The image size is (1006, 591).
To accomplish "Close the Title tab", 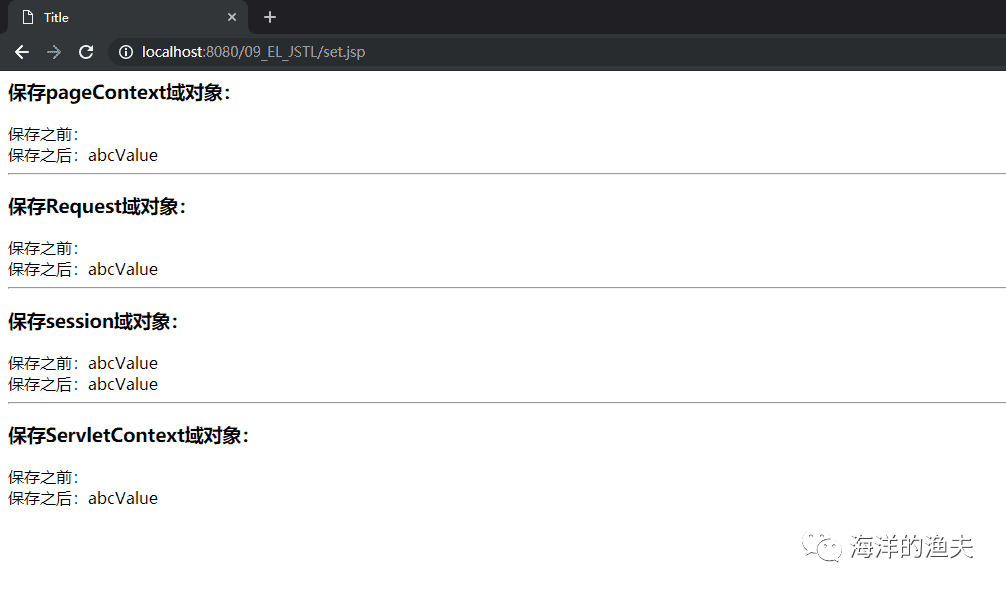I will [x=232, y=17].
